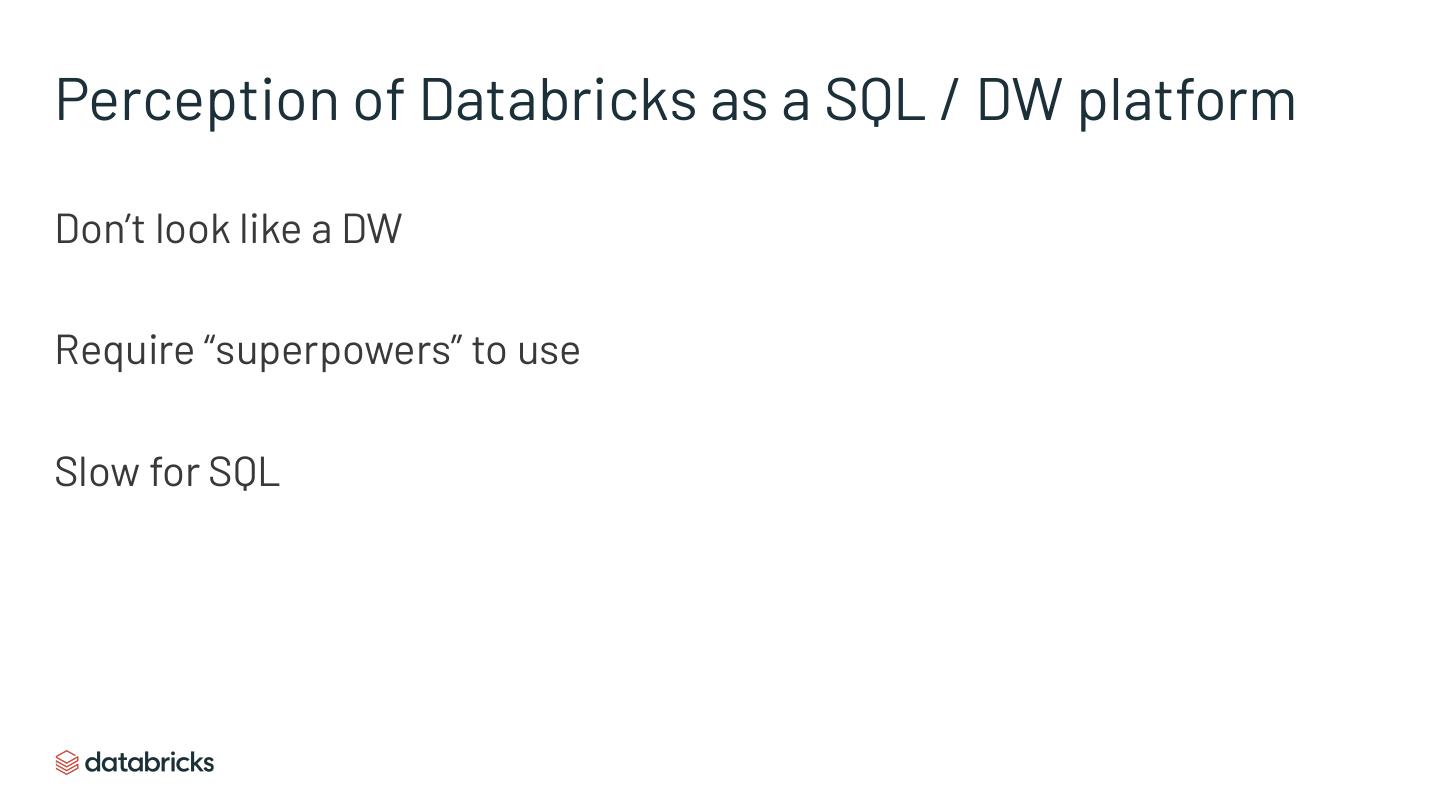Viewport: 1440px width, 810px height.
Task: Click the Databricks stacked-layers logo icon
Action: [x=67, y=763]
